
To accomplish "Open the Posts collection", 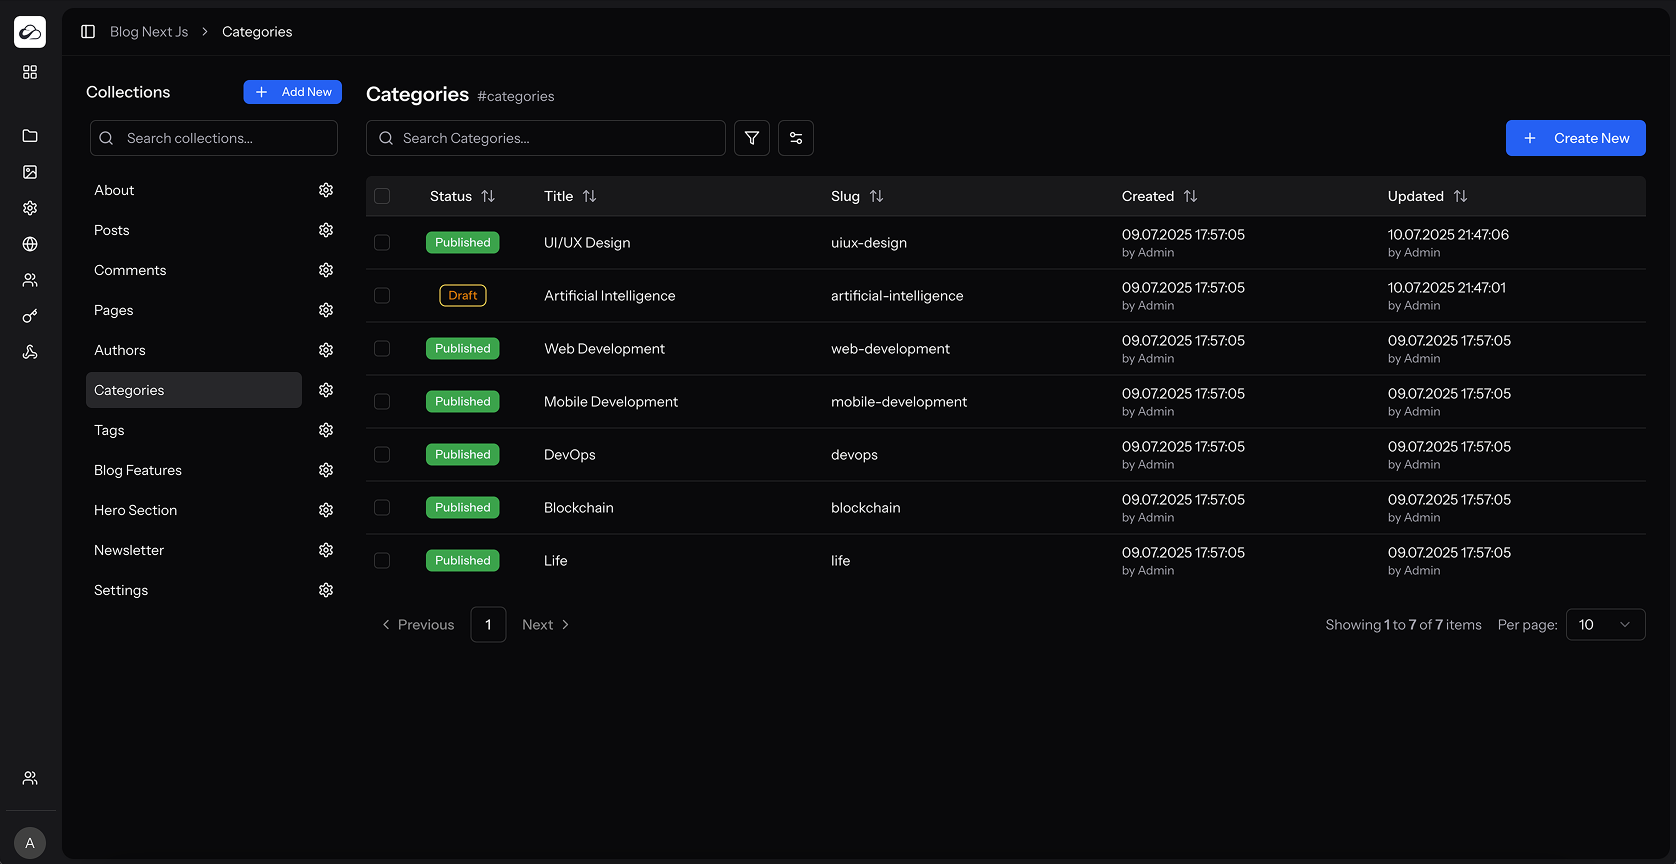I will (x=194, y=230).
